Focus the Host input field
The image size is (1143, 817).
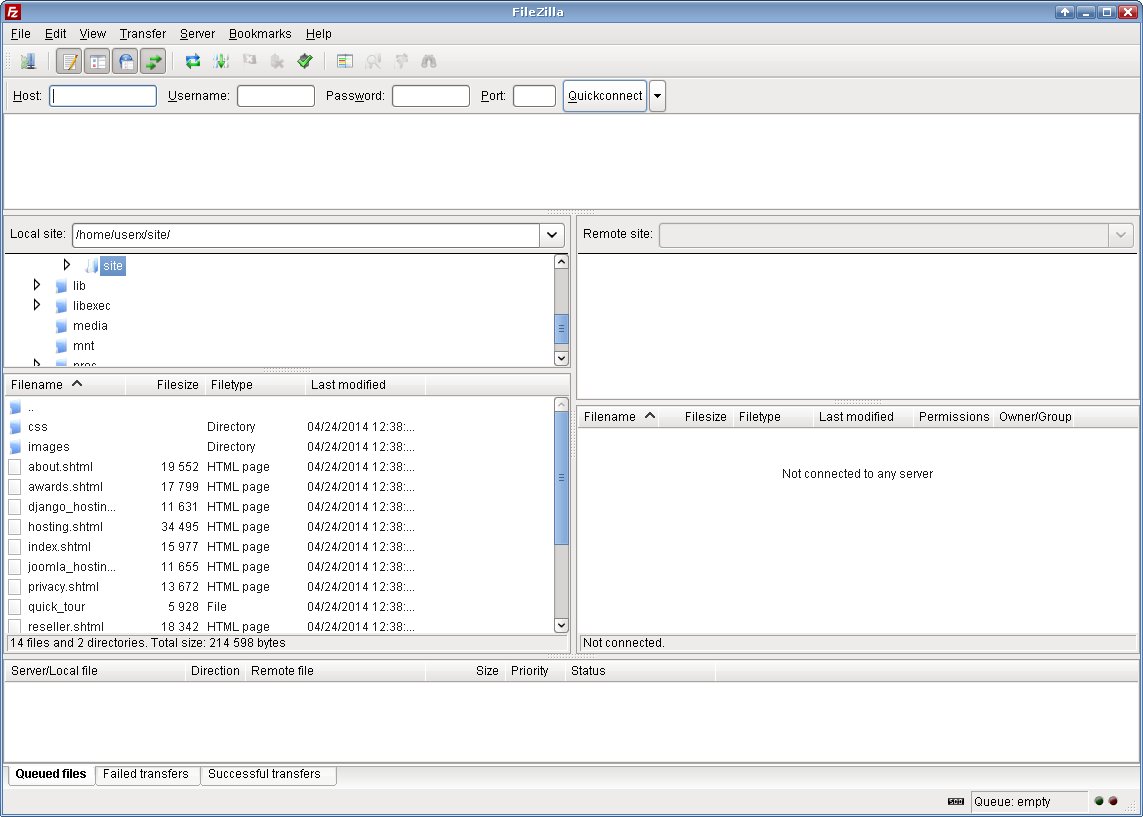103,96
